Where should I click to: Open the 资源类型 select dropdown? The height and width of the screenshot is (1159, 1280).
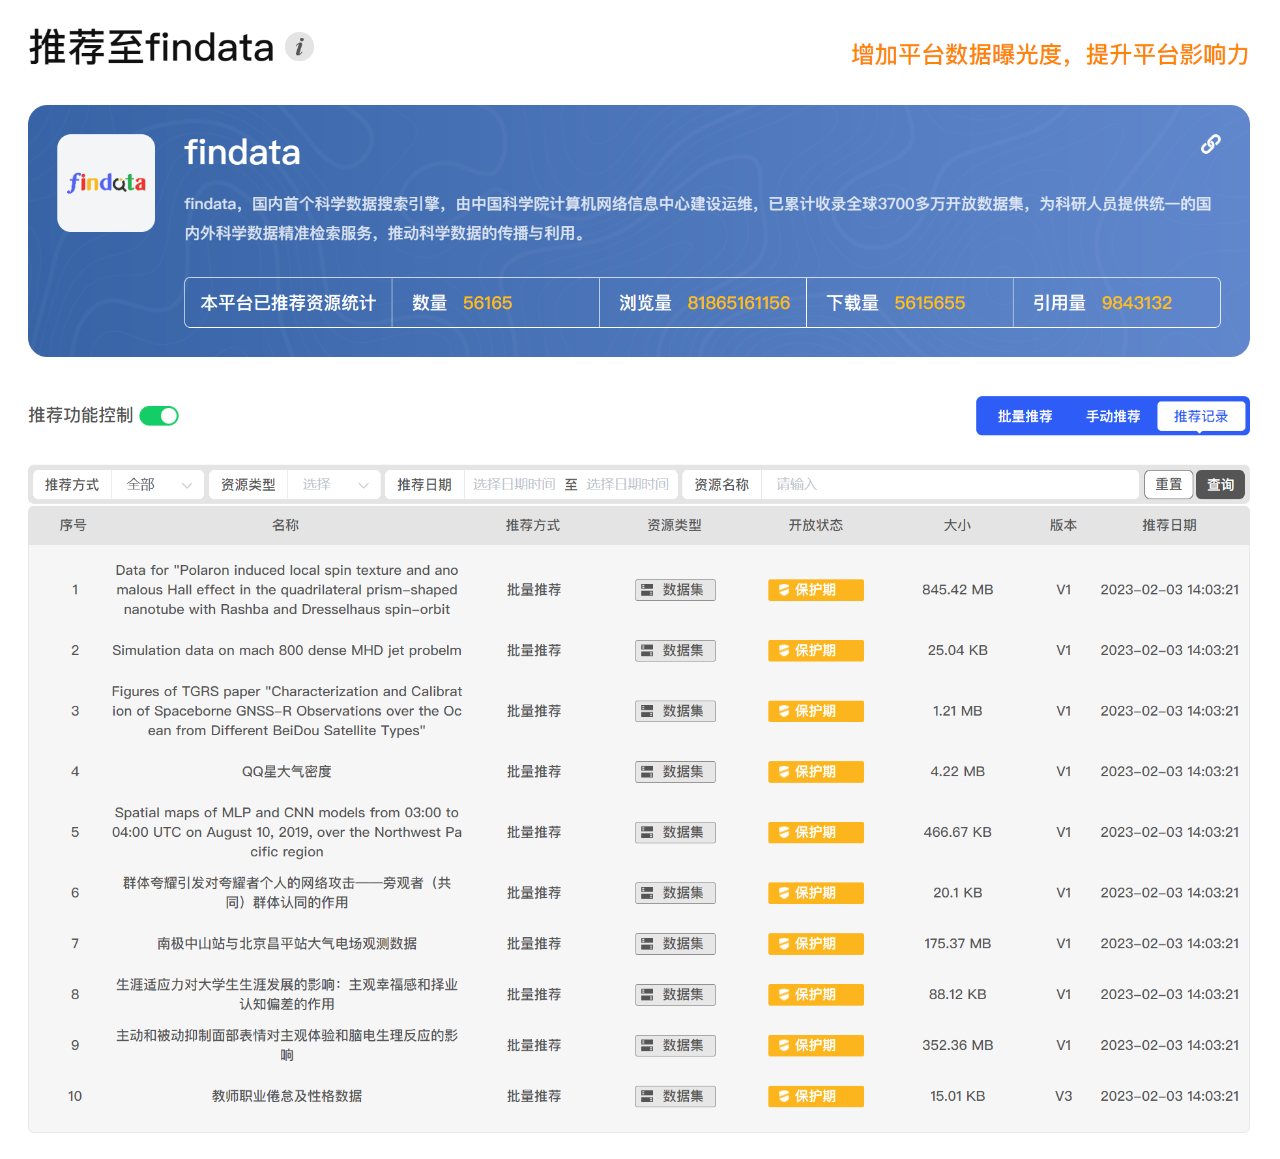coord(335,485)
